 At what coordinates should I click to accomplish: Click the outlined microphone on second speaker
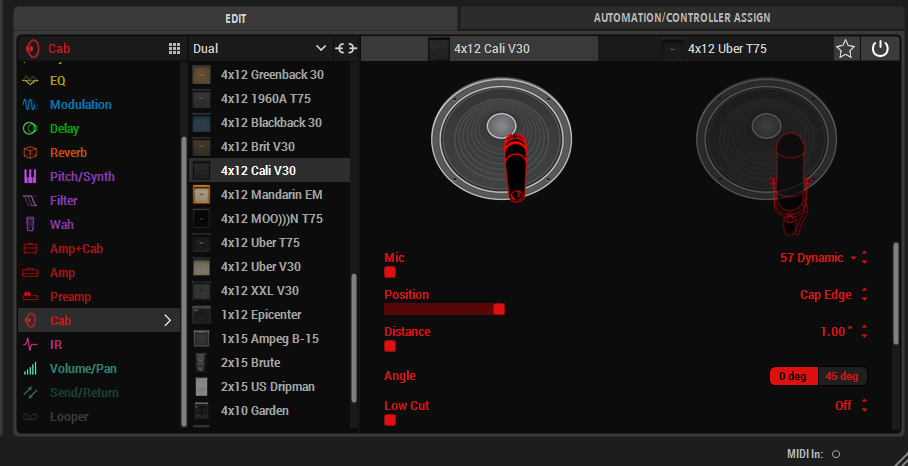(790, 184)
